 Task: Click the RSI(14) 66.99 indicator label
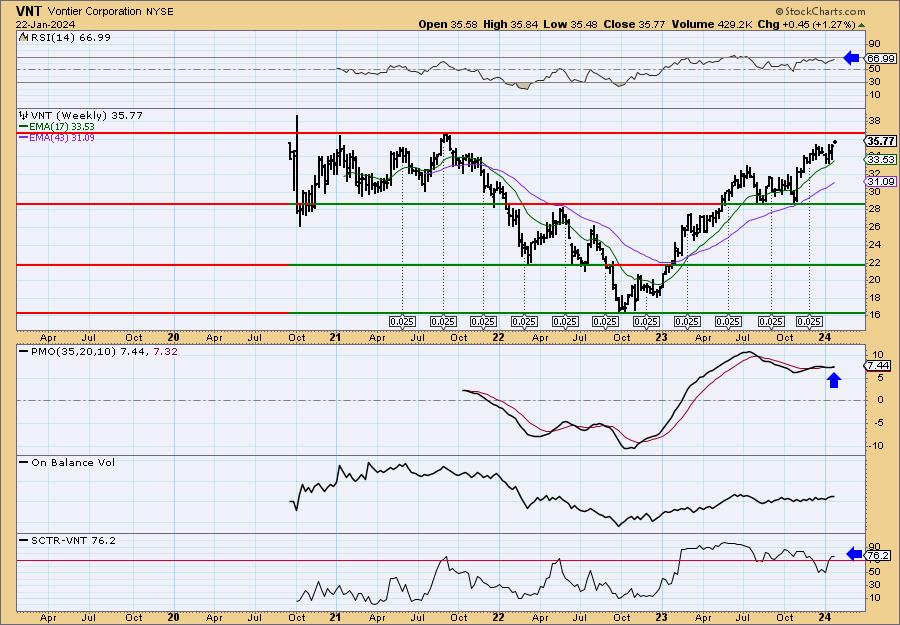pyautogui.click(x=71, y=37)
